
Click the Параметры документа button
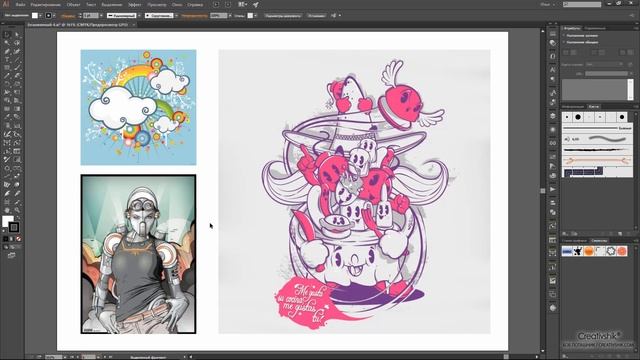tap(283, 16)
